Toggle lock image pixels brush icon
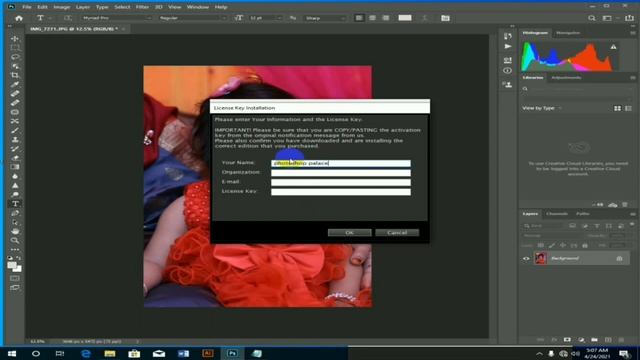Viewport: 640px width, 360px height. tap(551, 245)
